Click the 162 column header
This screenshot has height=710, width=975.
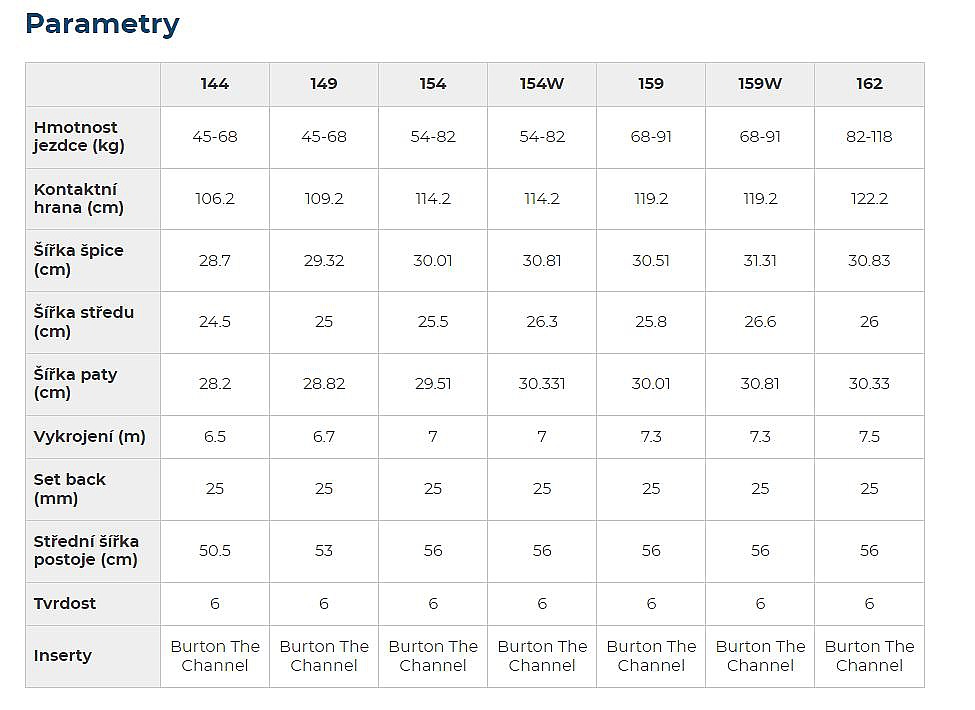click(x=869, y=84)
